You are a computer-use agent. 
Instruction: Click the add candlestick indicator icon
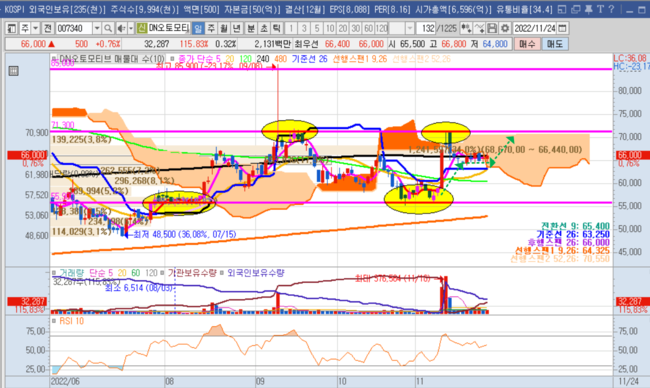tap(466, 28)
